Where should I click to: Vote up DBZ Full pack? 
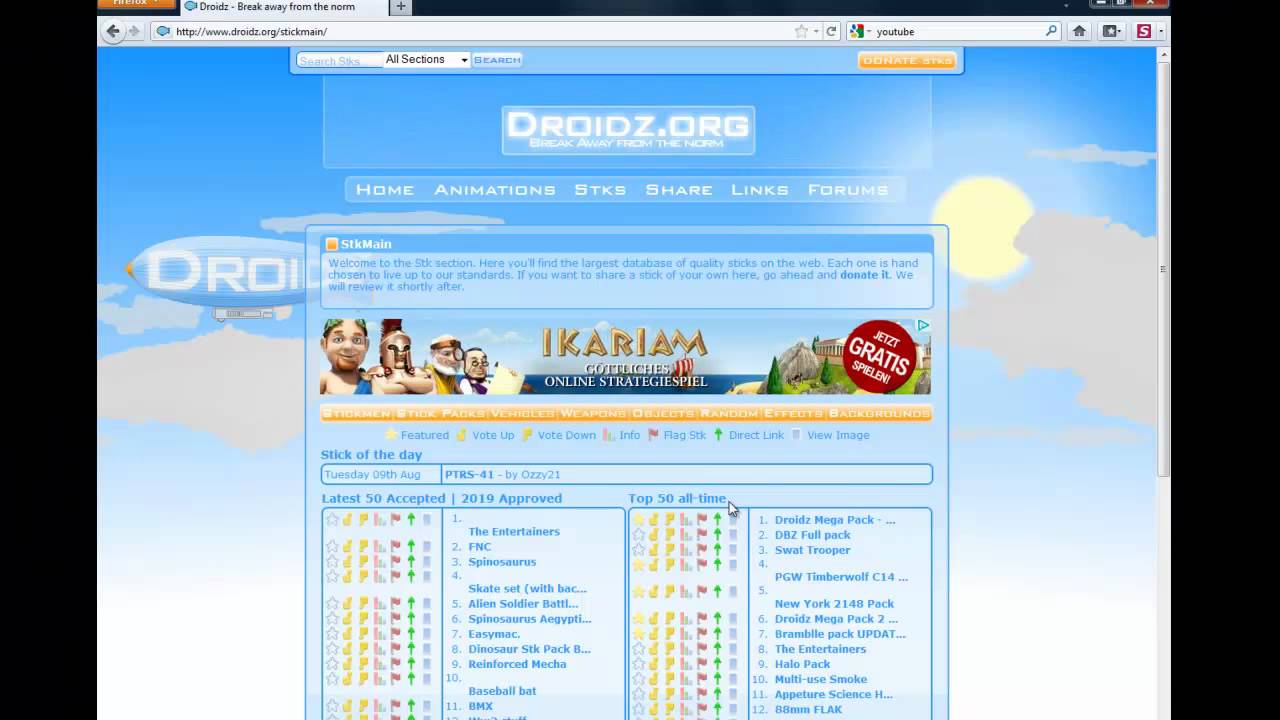click(654, 534)
